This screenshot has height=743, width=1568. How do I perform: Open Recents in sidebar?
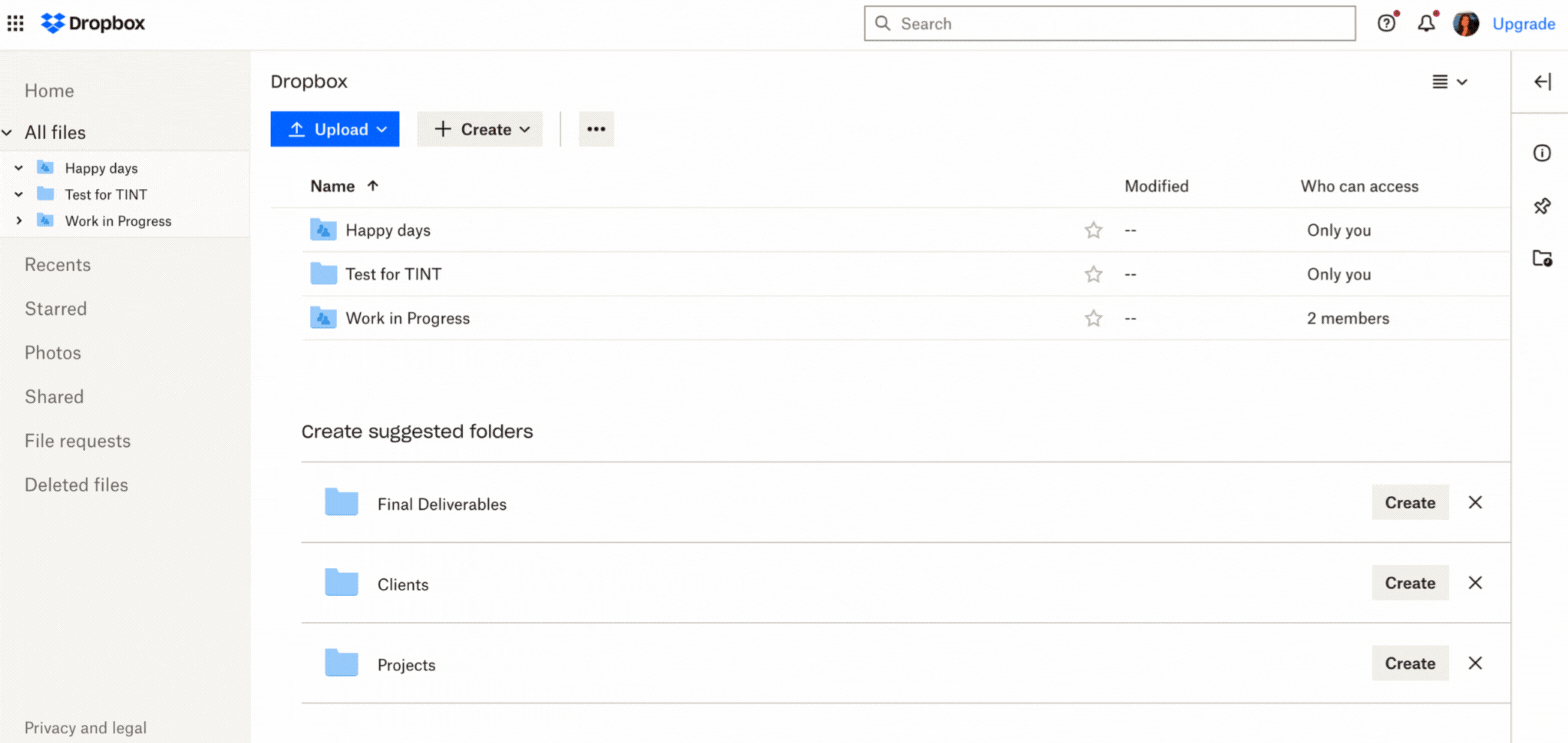(57, 265)
